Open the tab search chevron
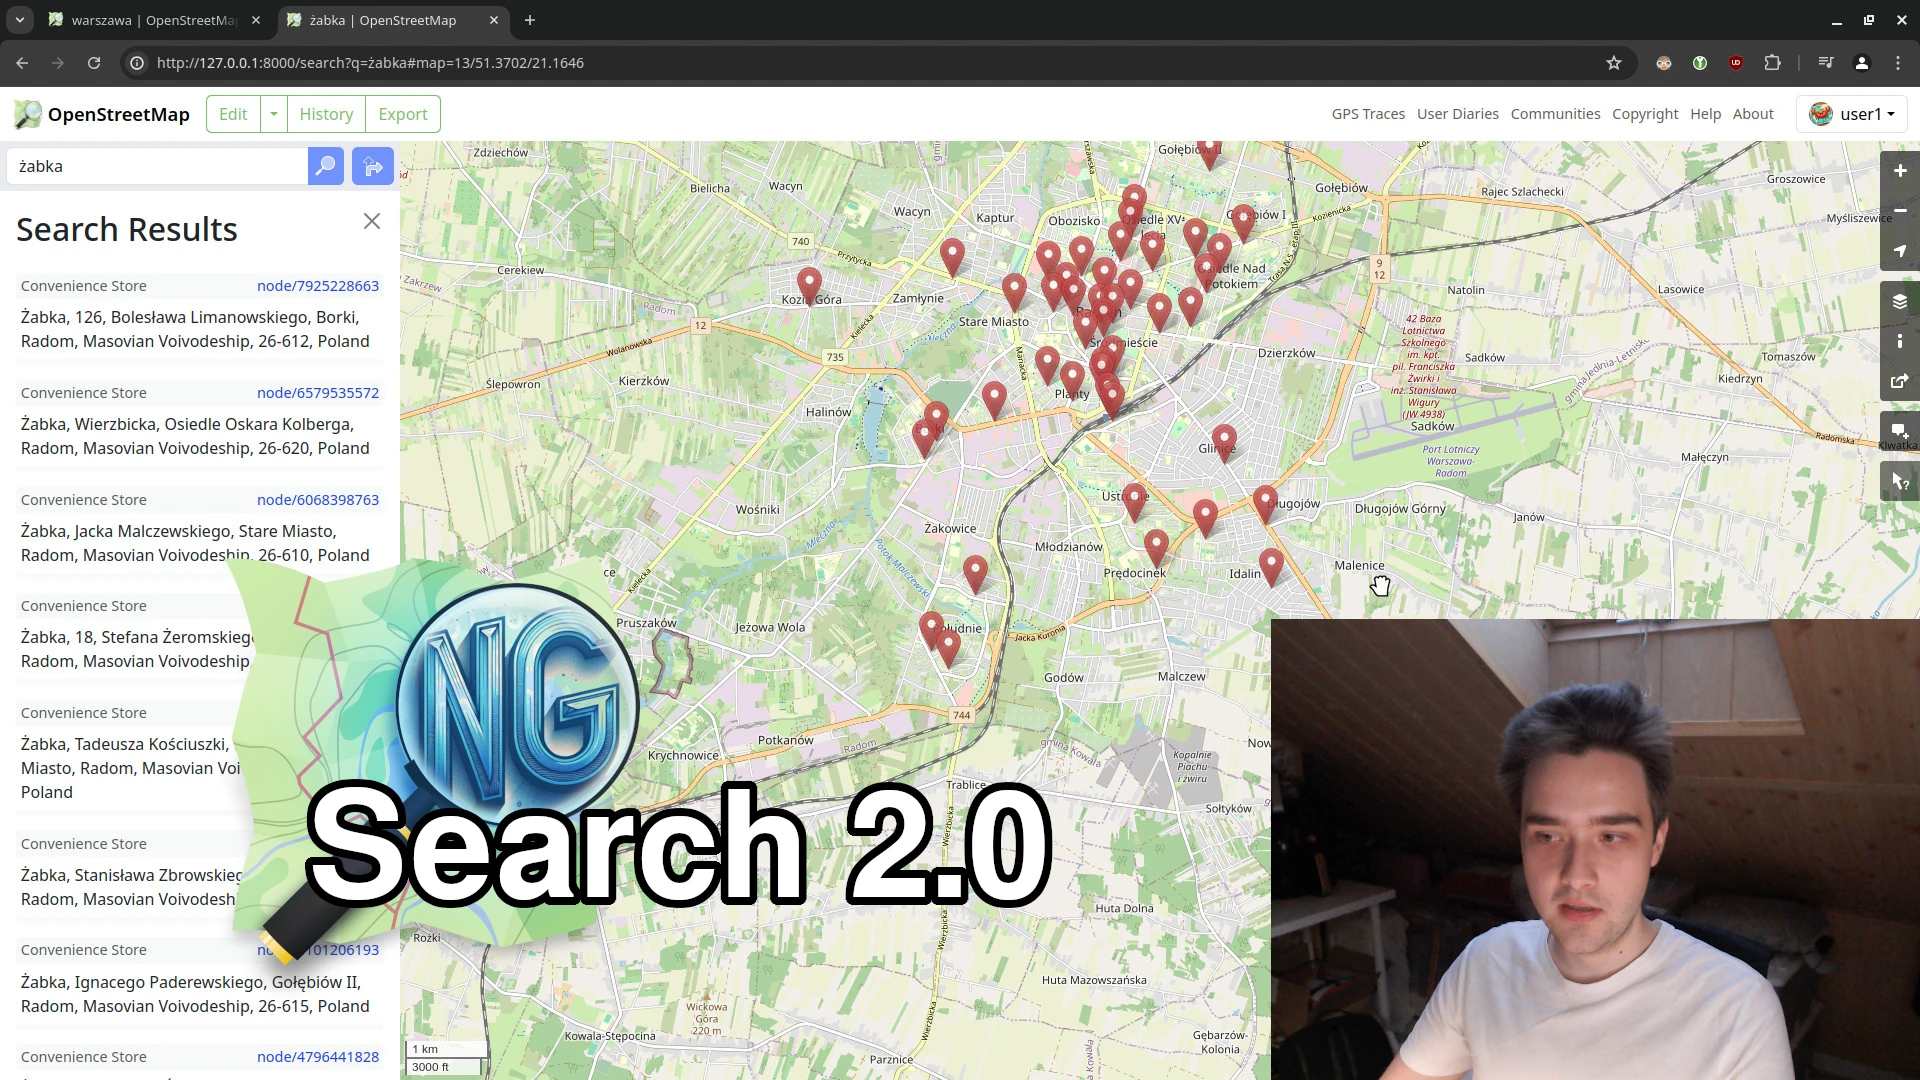1920x1080 pixels. pyautogui.click(x=20, y=20)
